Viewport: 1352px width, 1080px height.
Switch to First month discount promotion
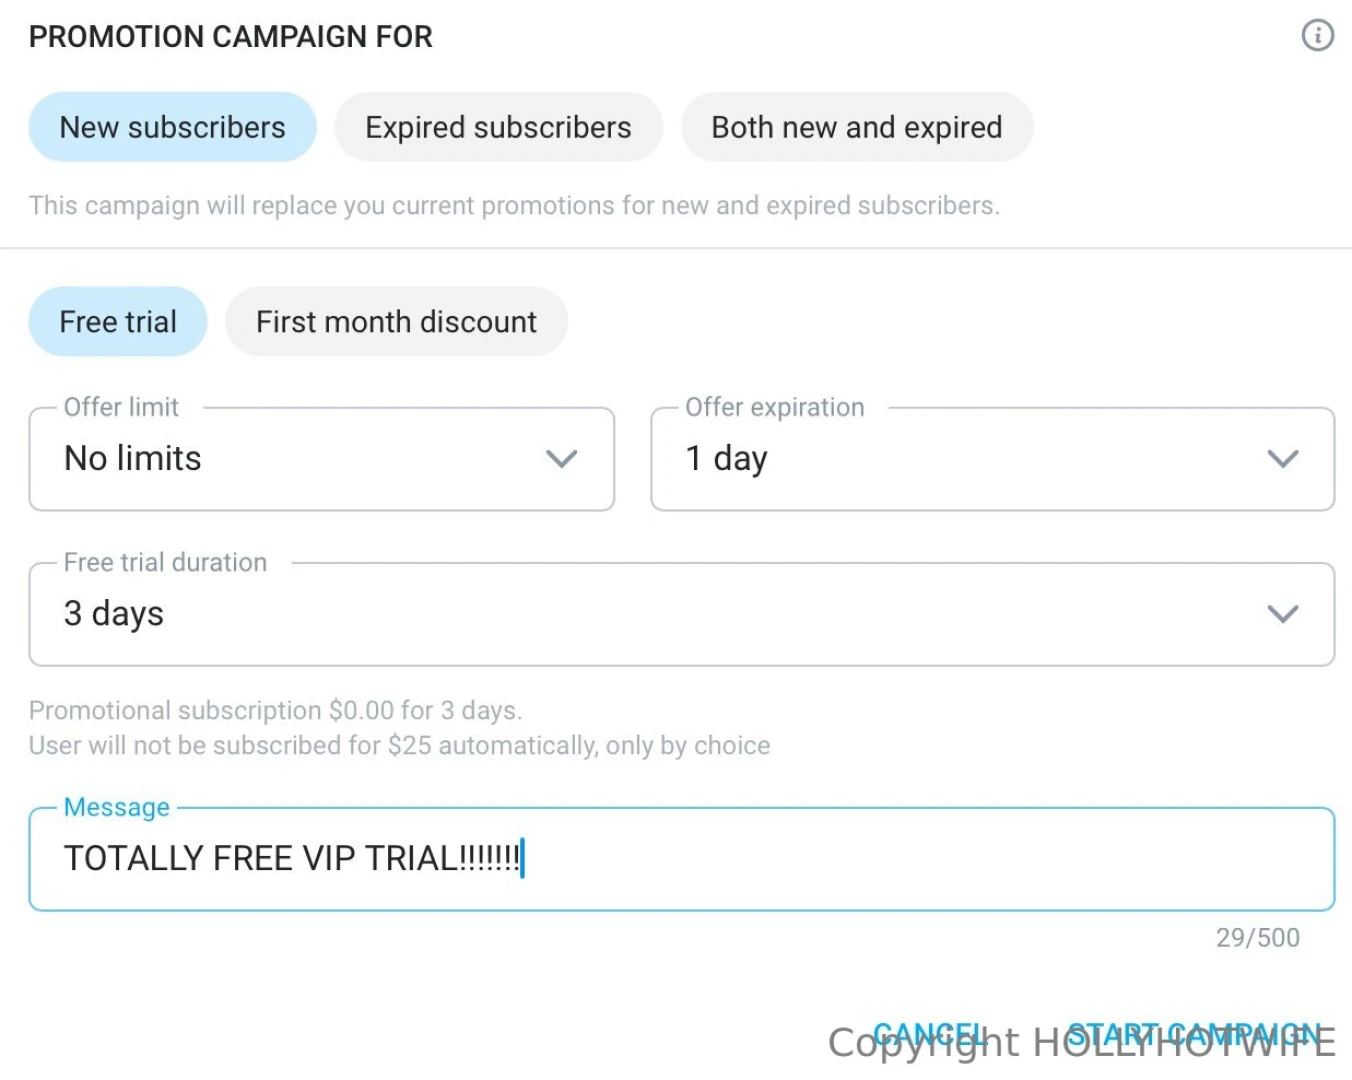tap(396, 321)
